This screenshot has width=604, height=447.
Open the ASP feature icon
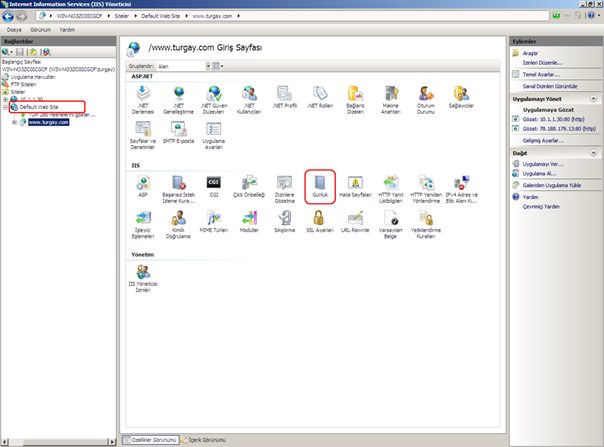coord(143,186)
